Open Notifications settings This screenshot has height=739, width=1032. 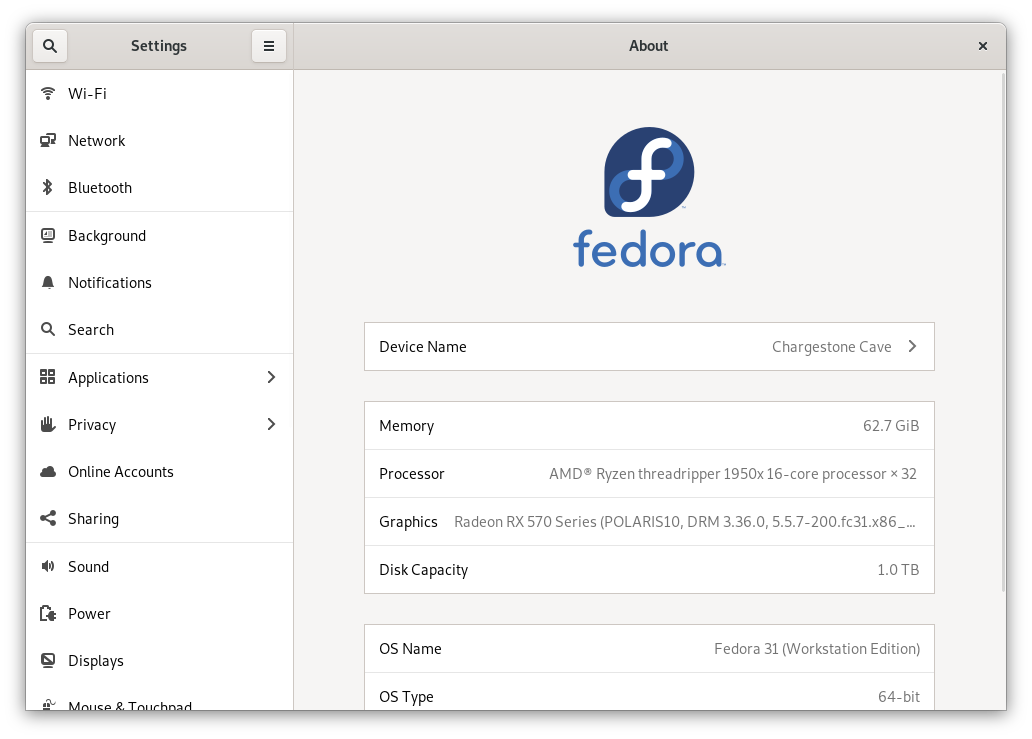click(159, 282)
